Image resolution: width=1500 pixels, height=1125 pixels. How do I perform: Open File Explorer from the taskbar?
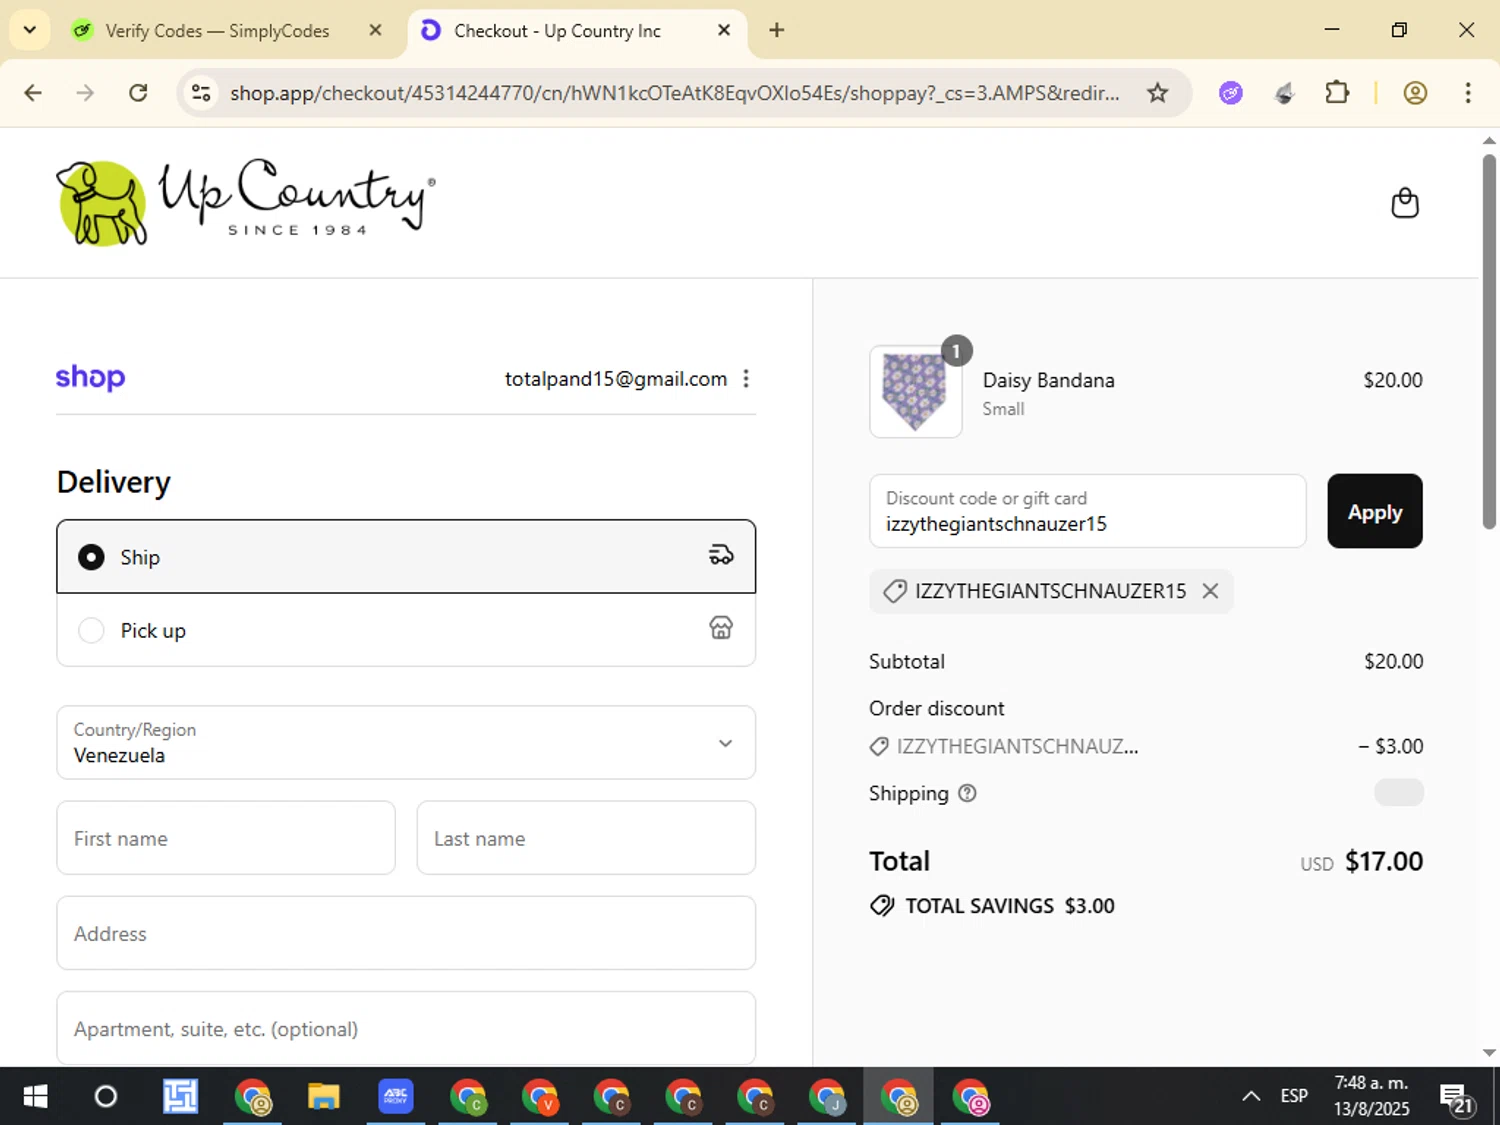tap(324, 1097)
